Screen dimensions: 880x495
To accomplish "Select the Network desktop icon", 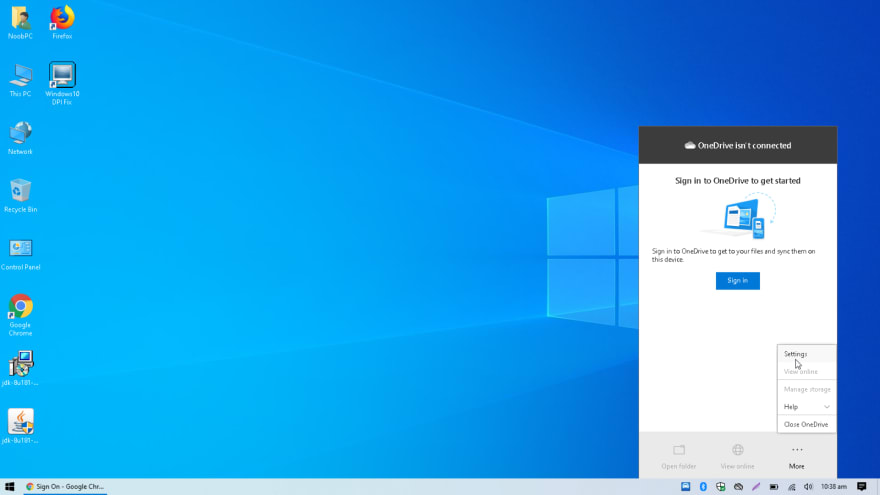I will pyautogui.click(x=20, y=138).
